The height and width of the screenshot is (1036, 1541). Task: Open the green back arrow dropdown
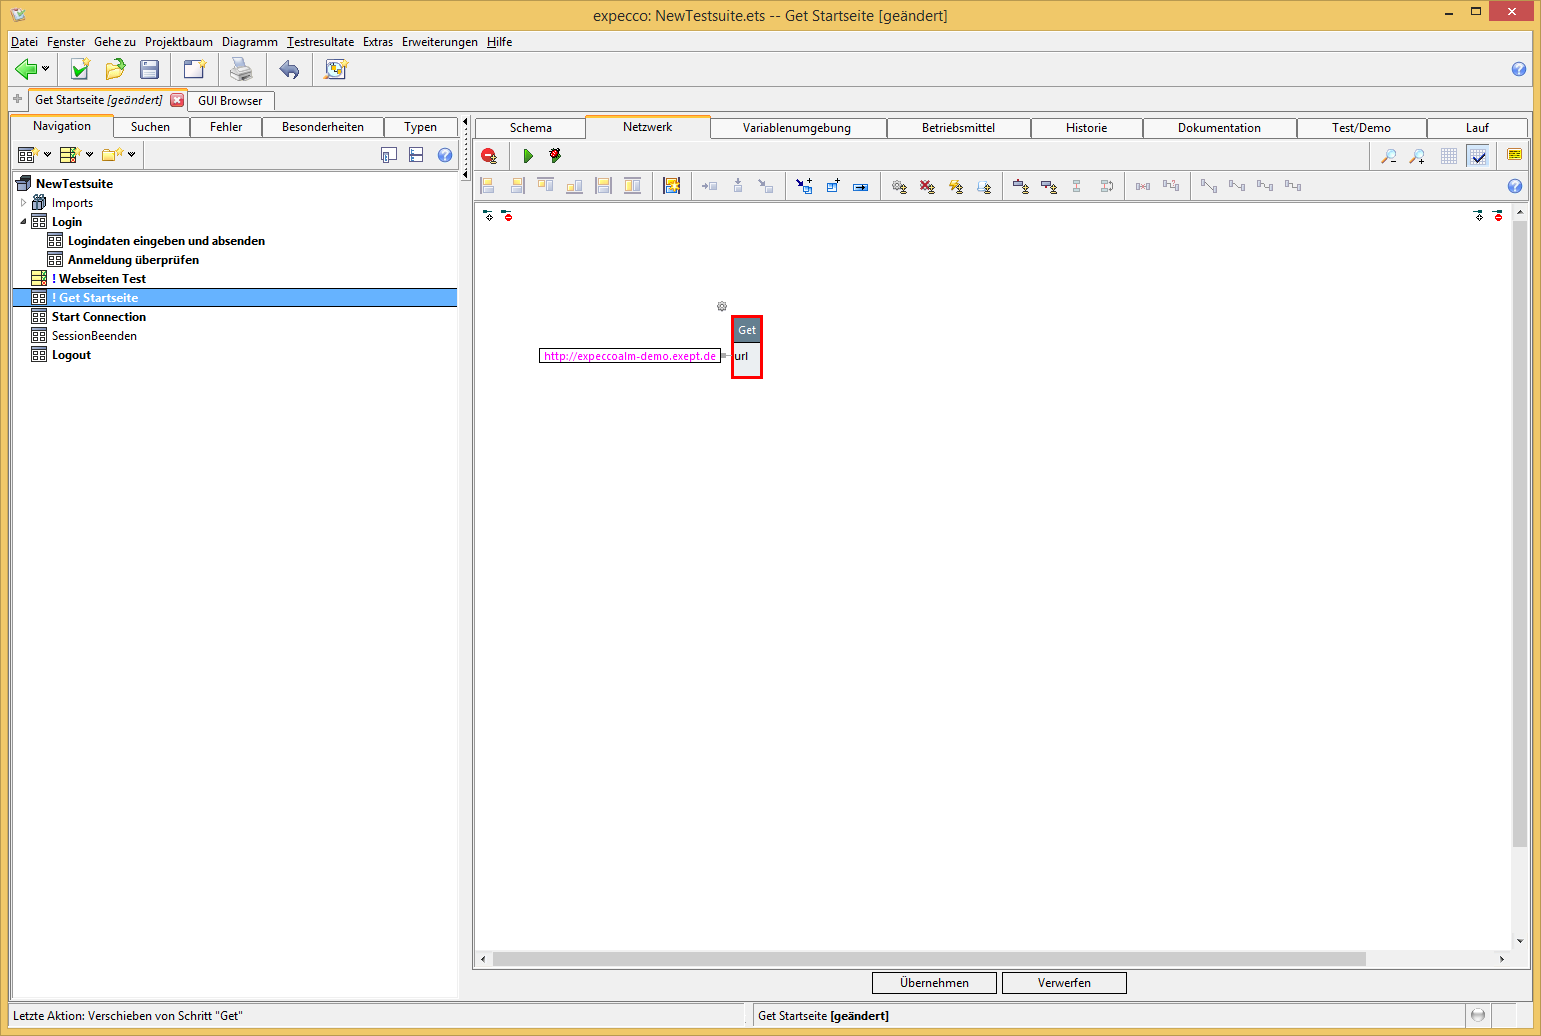(45, 69)
